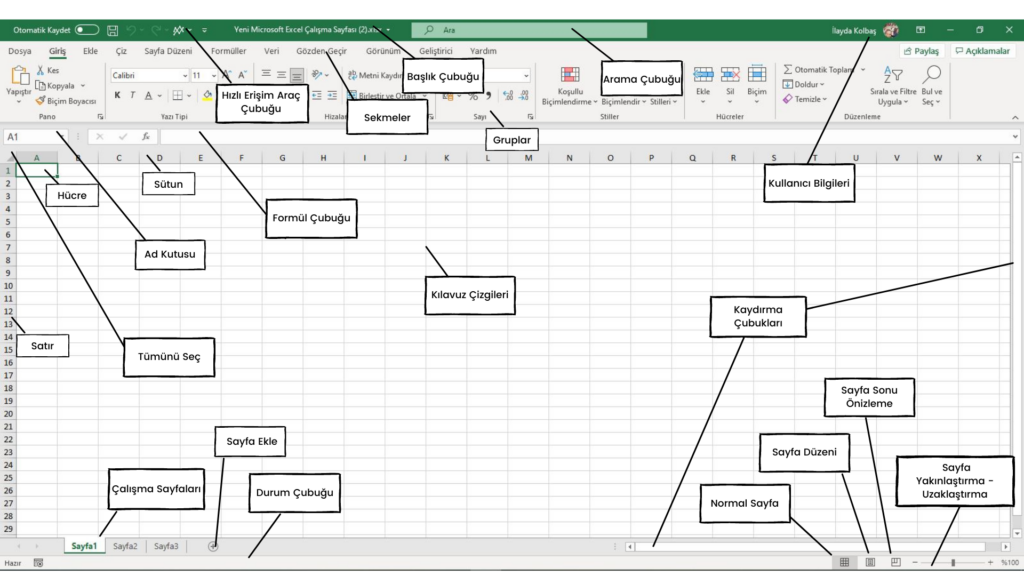This screenshot has height=576, width=1024.
Task: Expand the formula bar with right-side chevron
Action: pyautogui.click(x=1016, y=137)
